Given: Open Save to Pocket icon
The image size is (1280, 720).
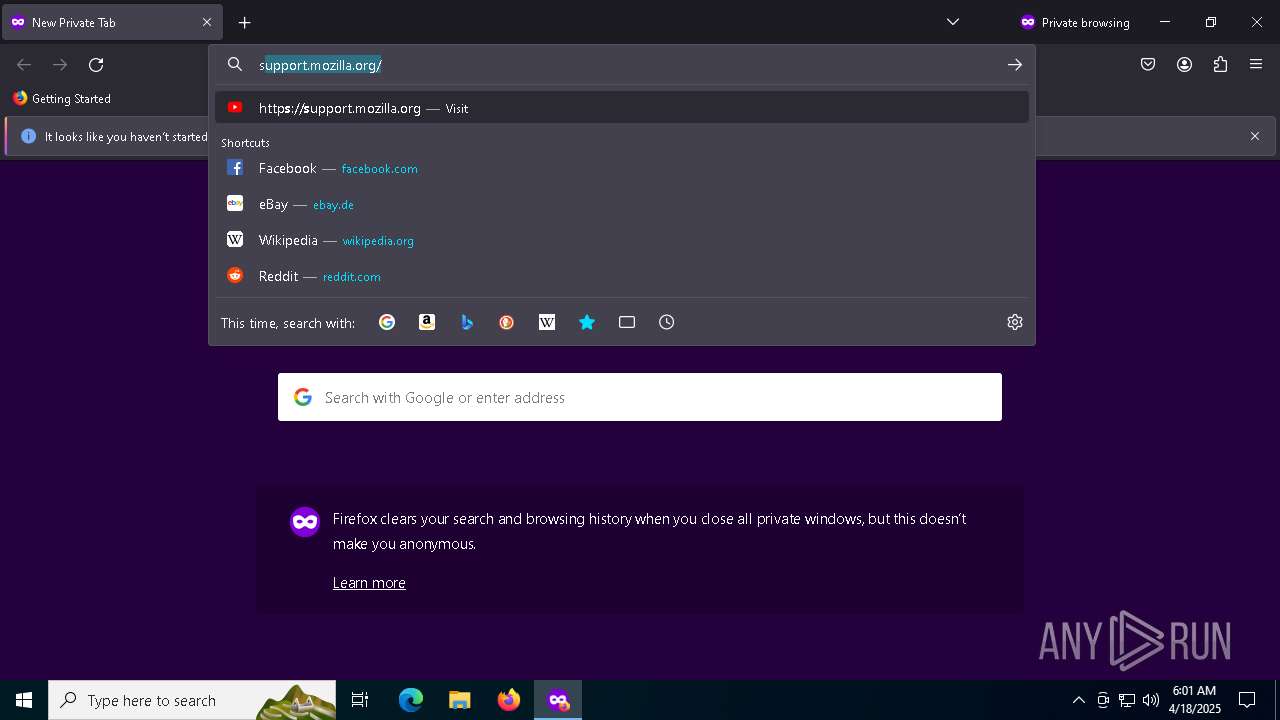Looking at the screenshot, I should [1148, 65].
